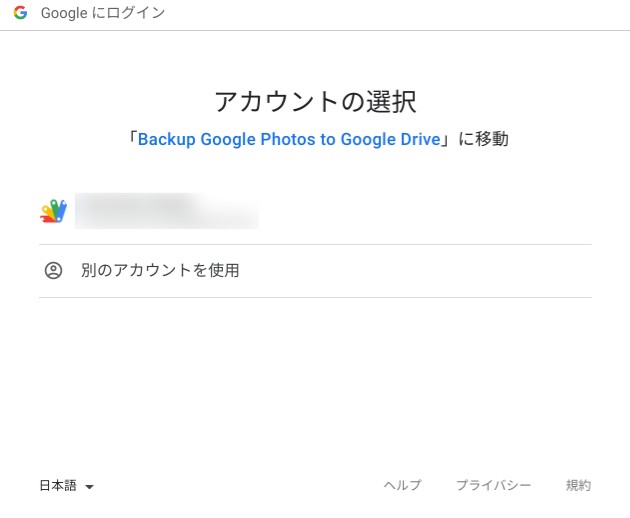Image resolution: width=630 pixels, height=518 pixels.
Task: Click the opening 「 bracket before Backup
Action: (130, 139)
